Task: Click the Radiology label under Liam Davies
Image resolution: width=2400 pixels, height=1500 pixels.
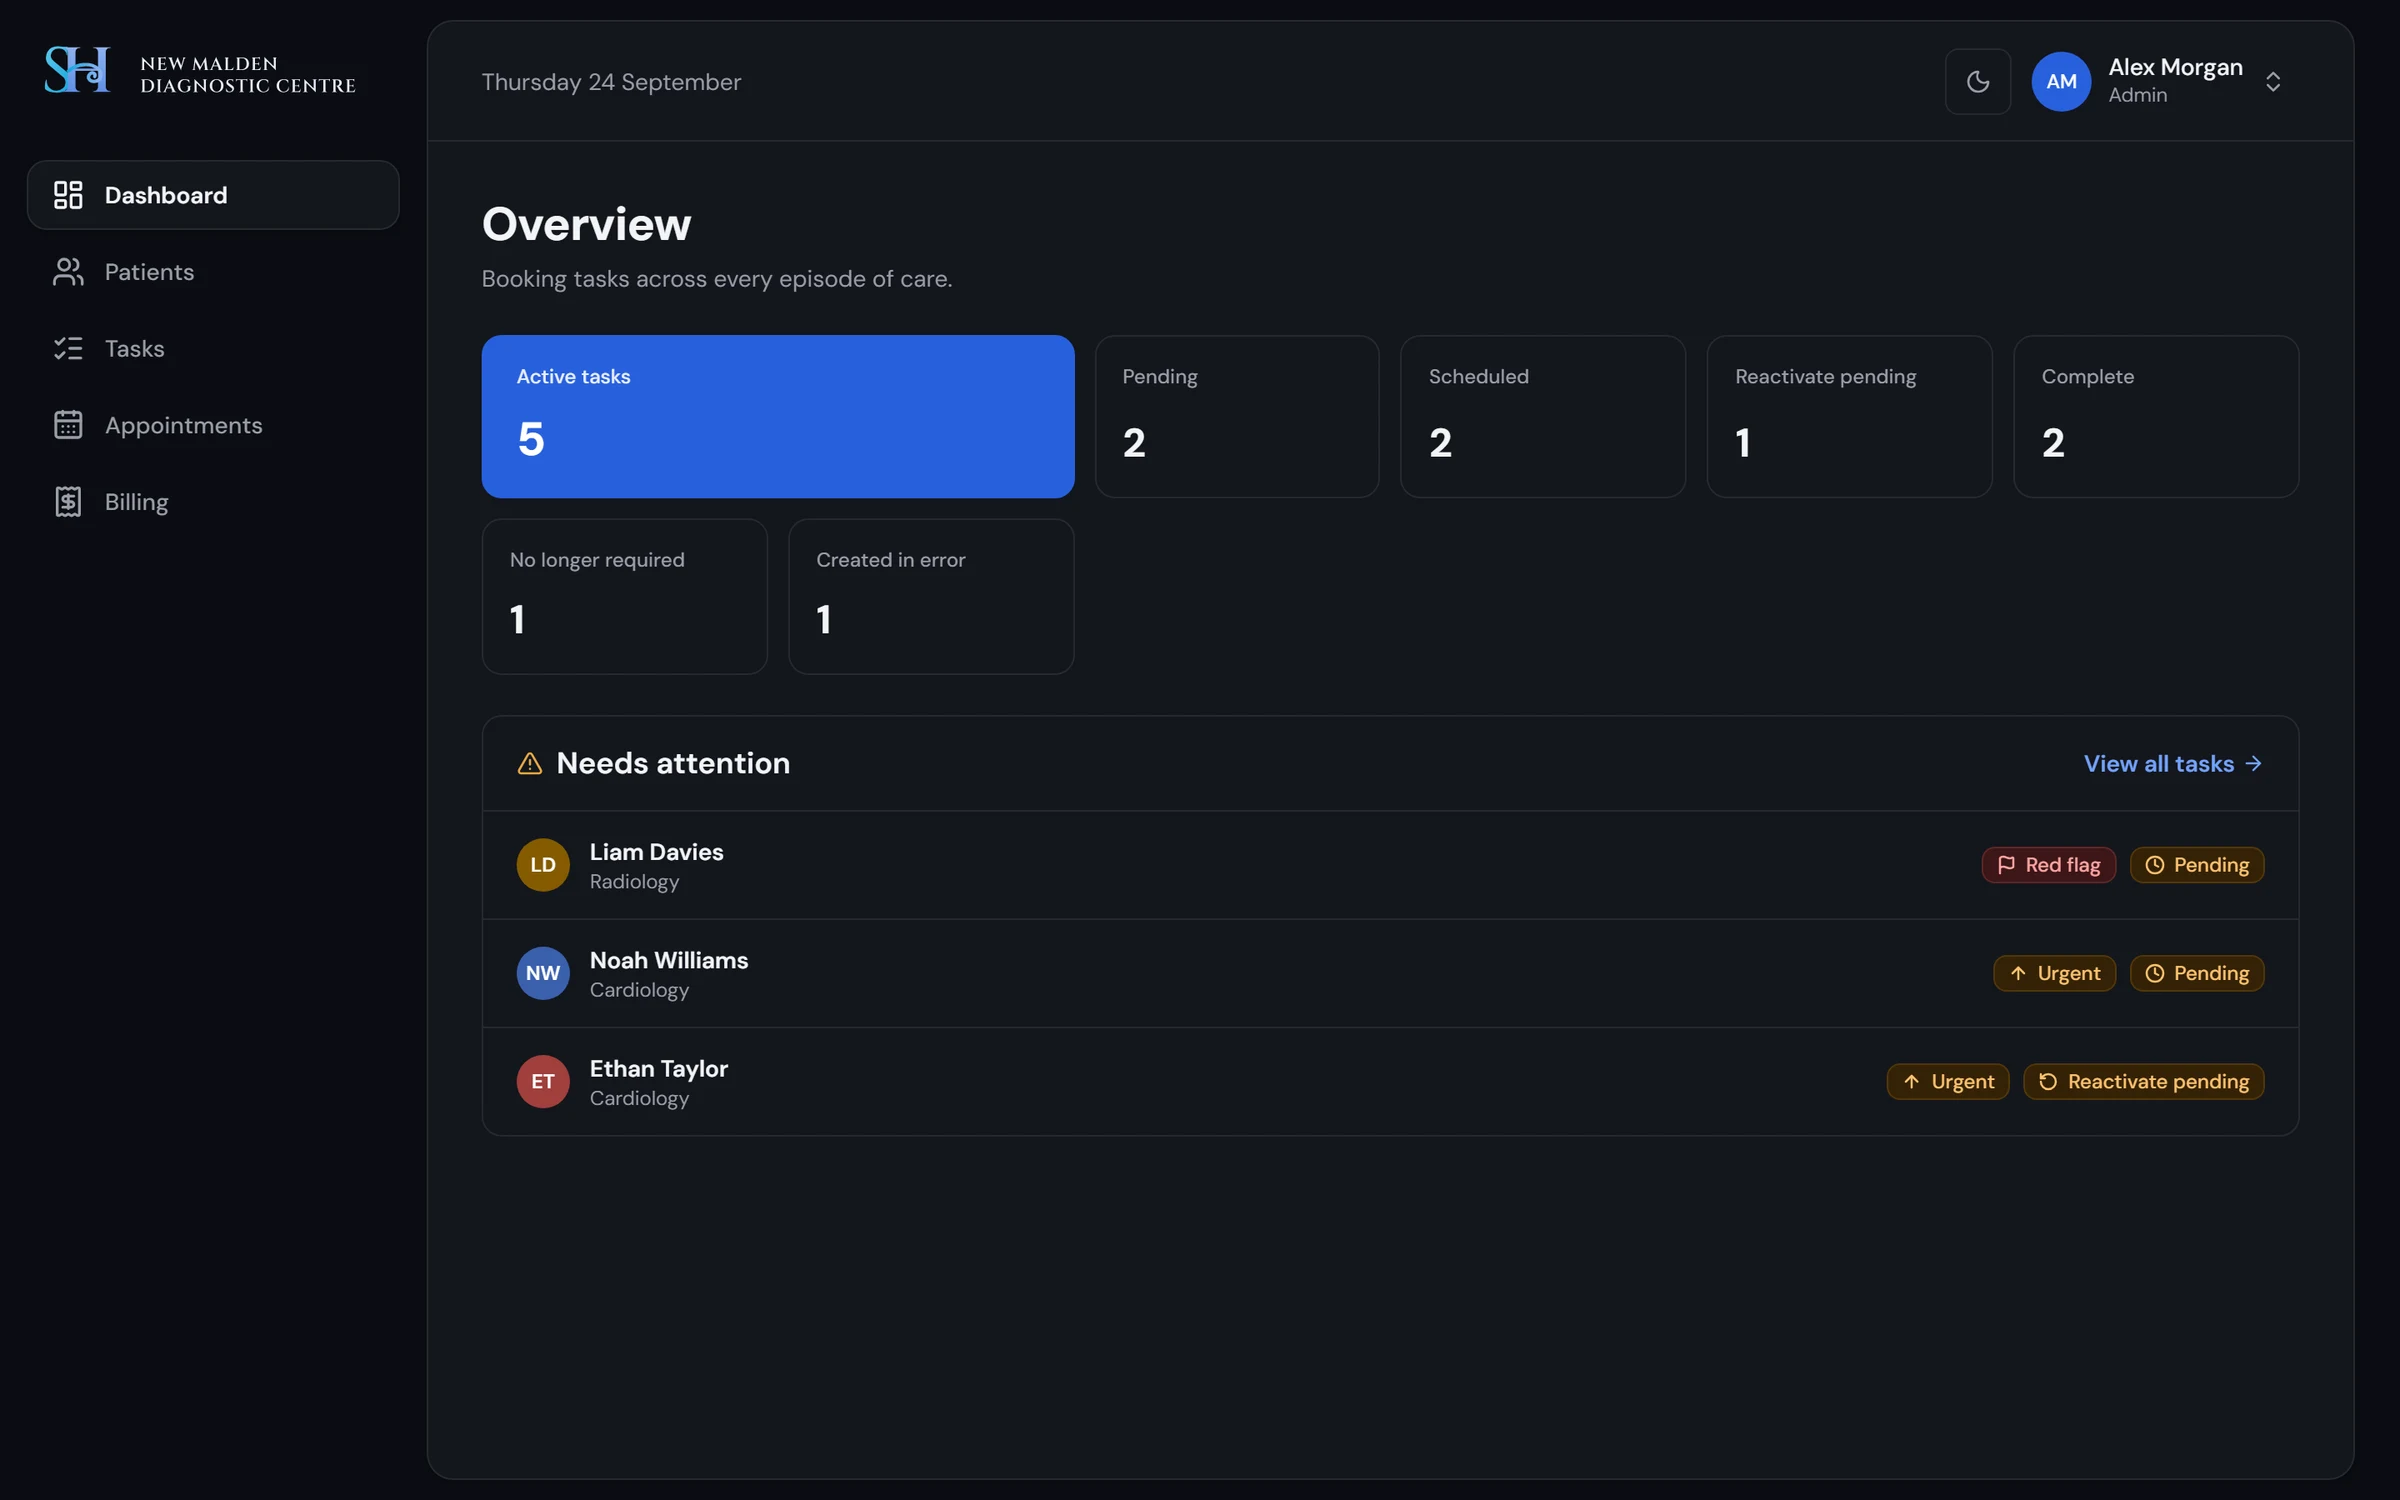Action: 634,882
